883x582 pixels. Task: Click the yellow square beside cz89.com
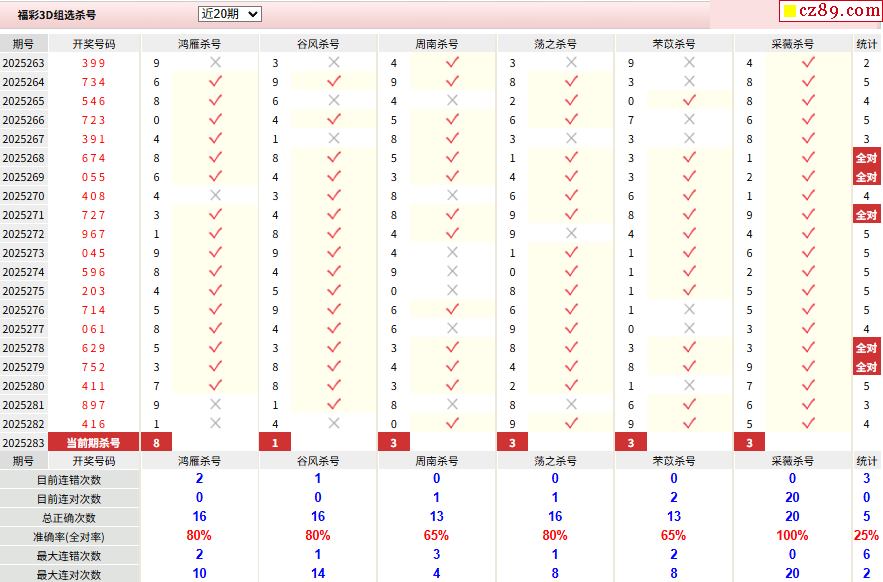[789, 12]
